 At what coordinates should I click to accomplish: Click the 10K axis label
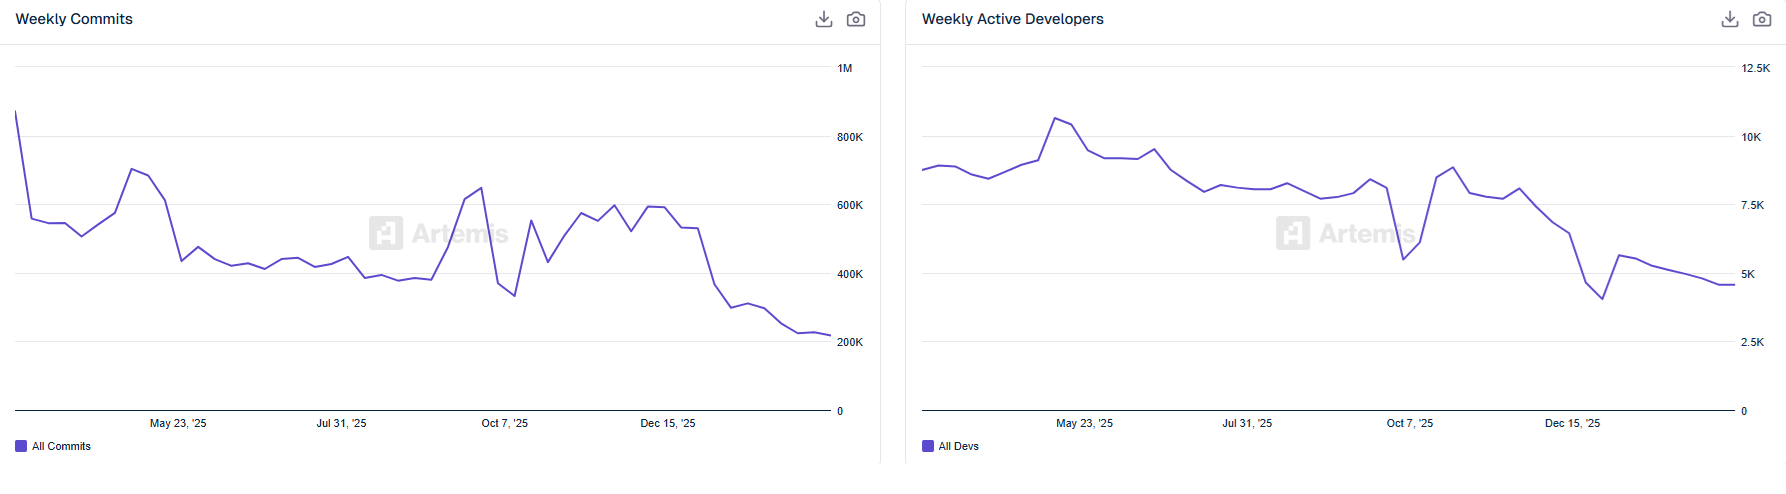point(1751,137)
